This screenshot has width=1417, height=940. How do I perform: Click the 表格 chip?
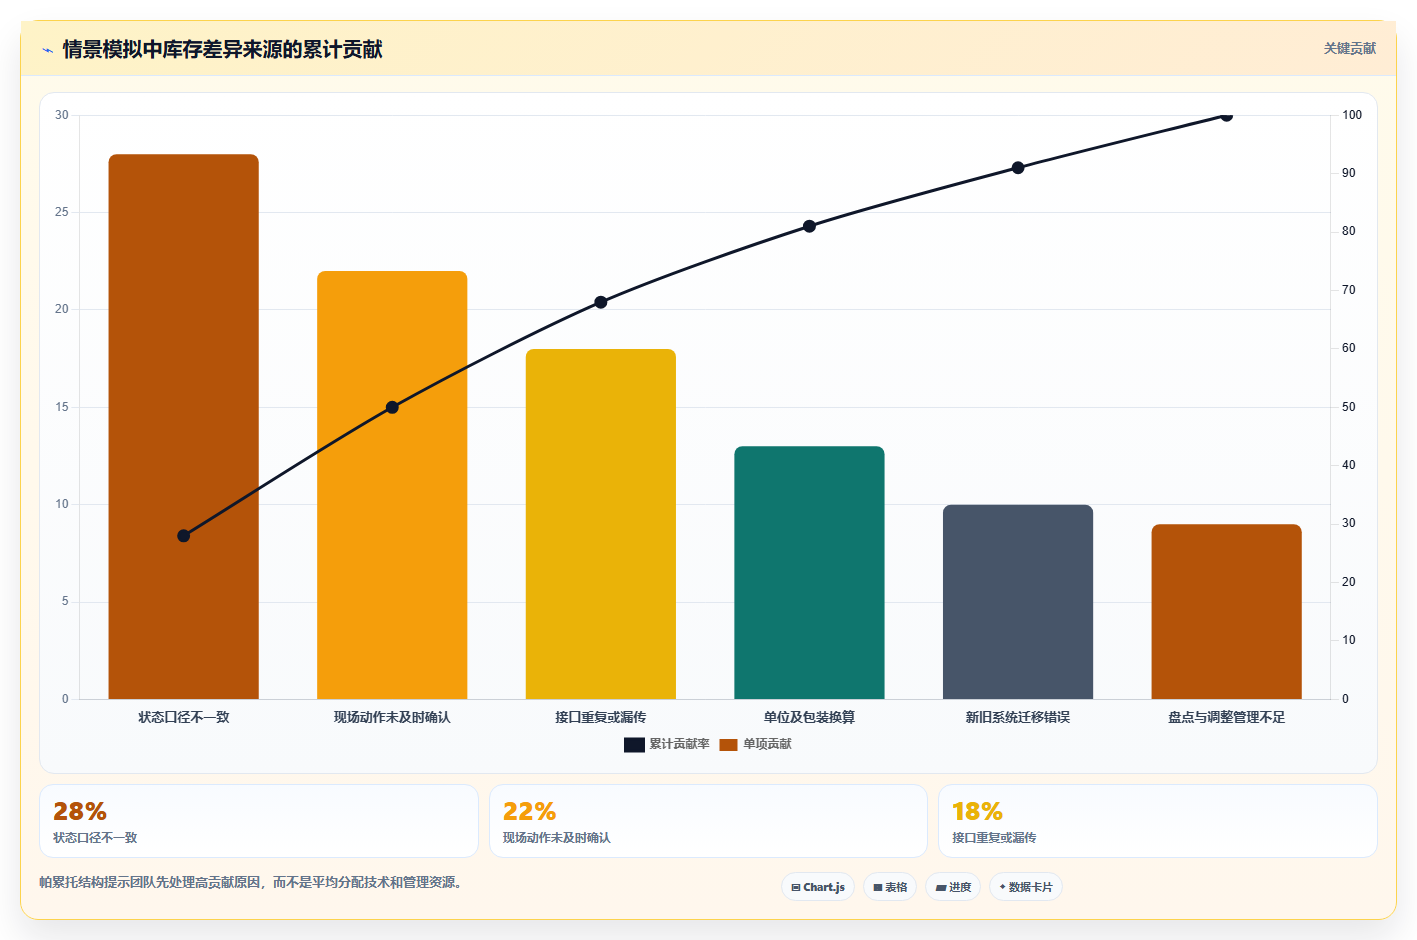coord(890,887)
